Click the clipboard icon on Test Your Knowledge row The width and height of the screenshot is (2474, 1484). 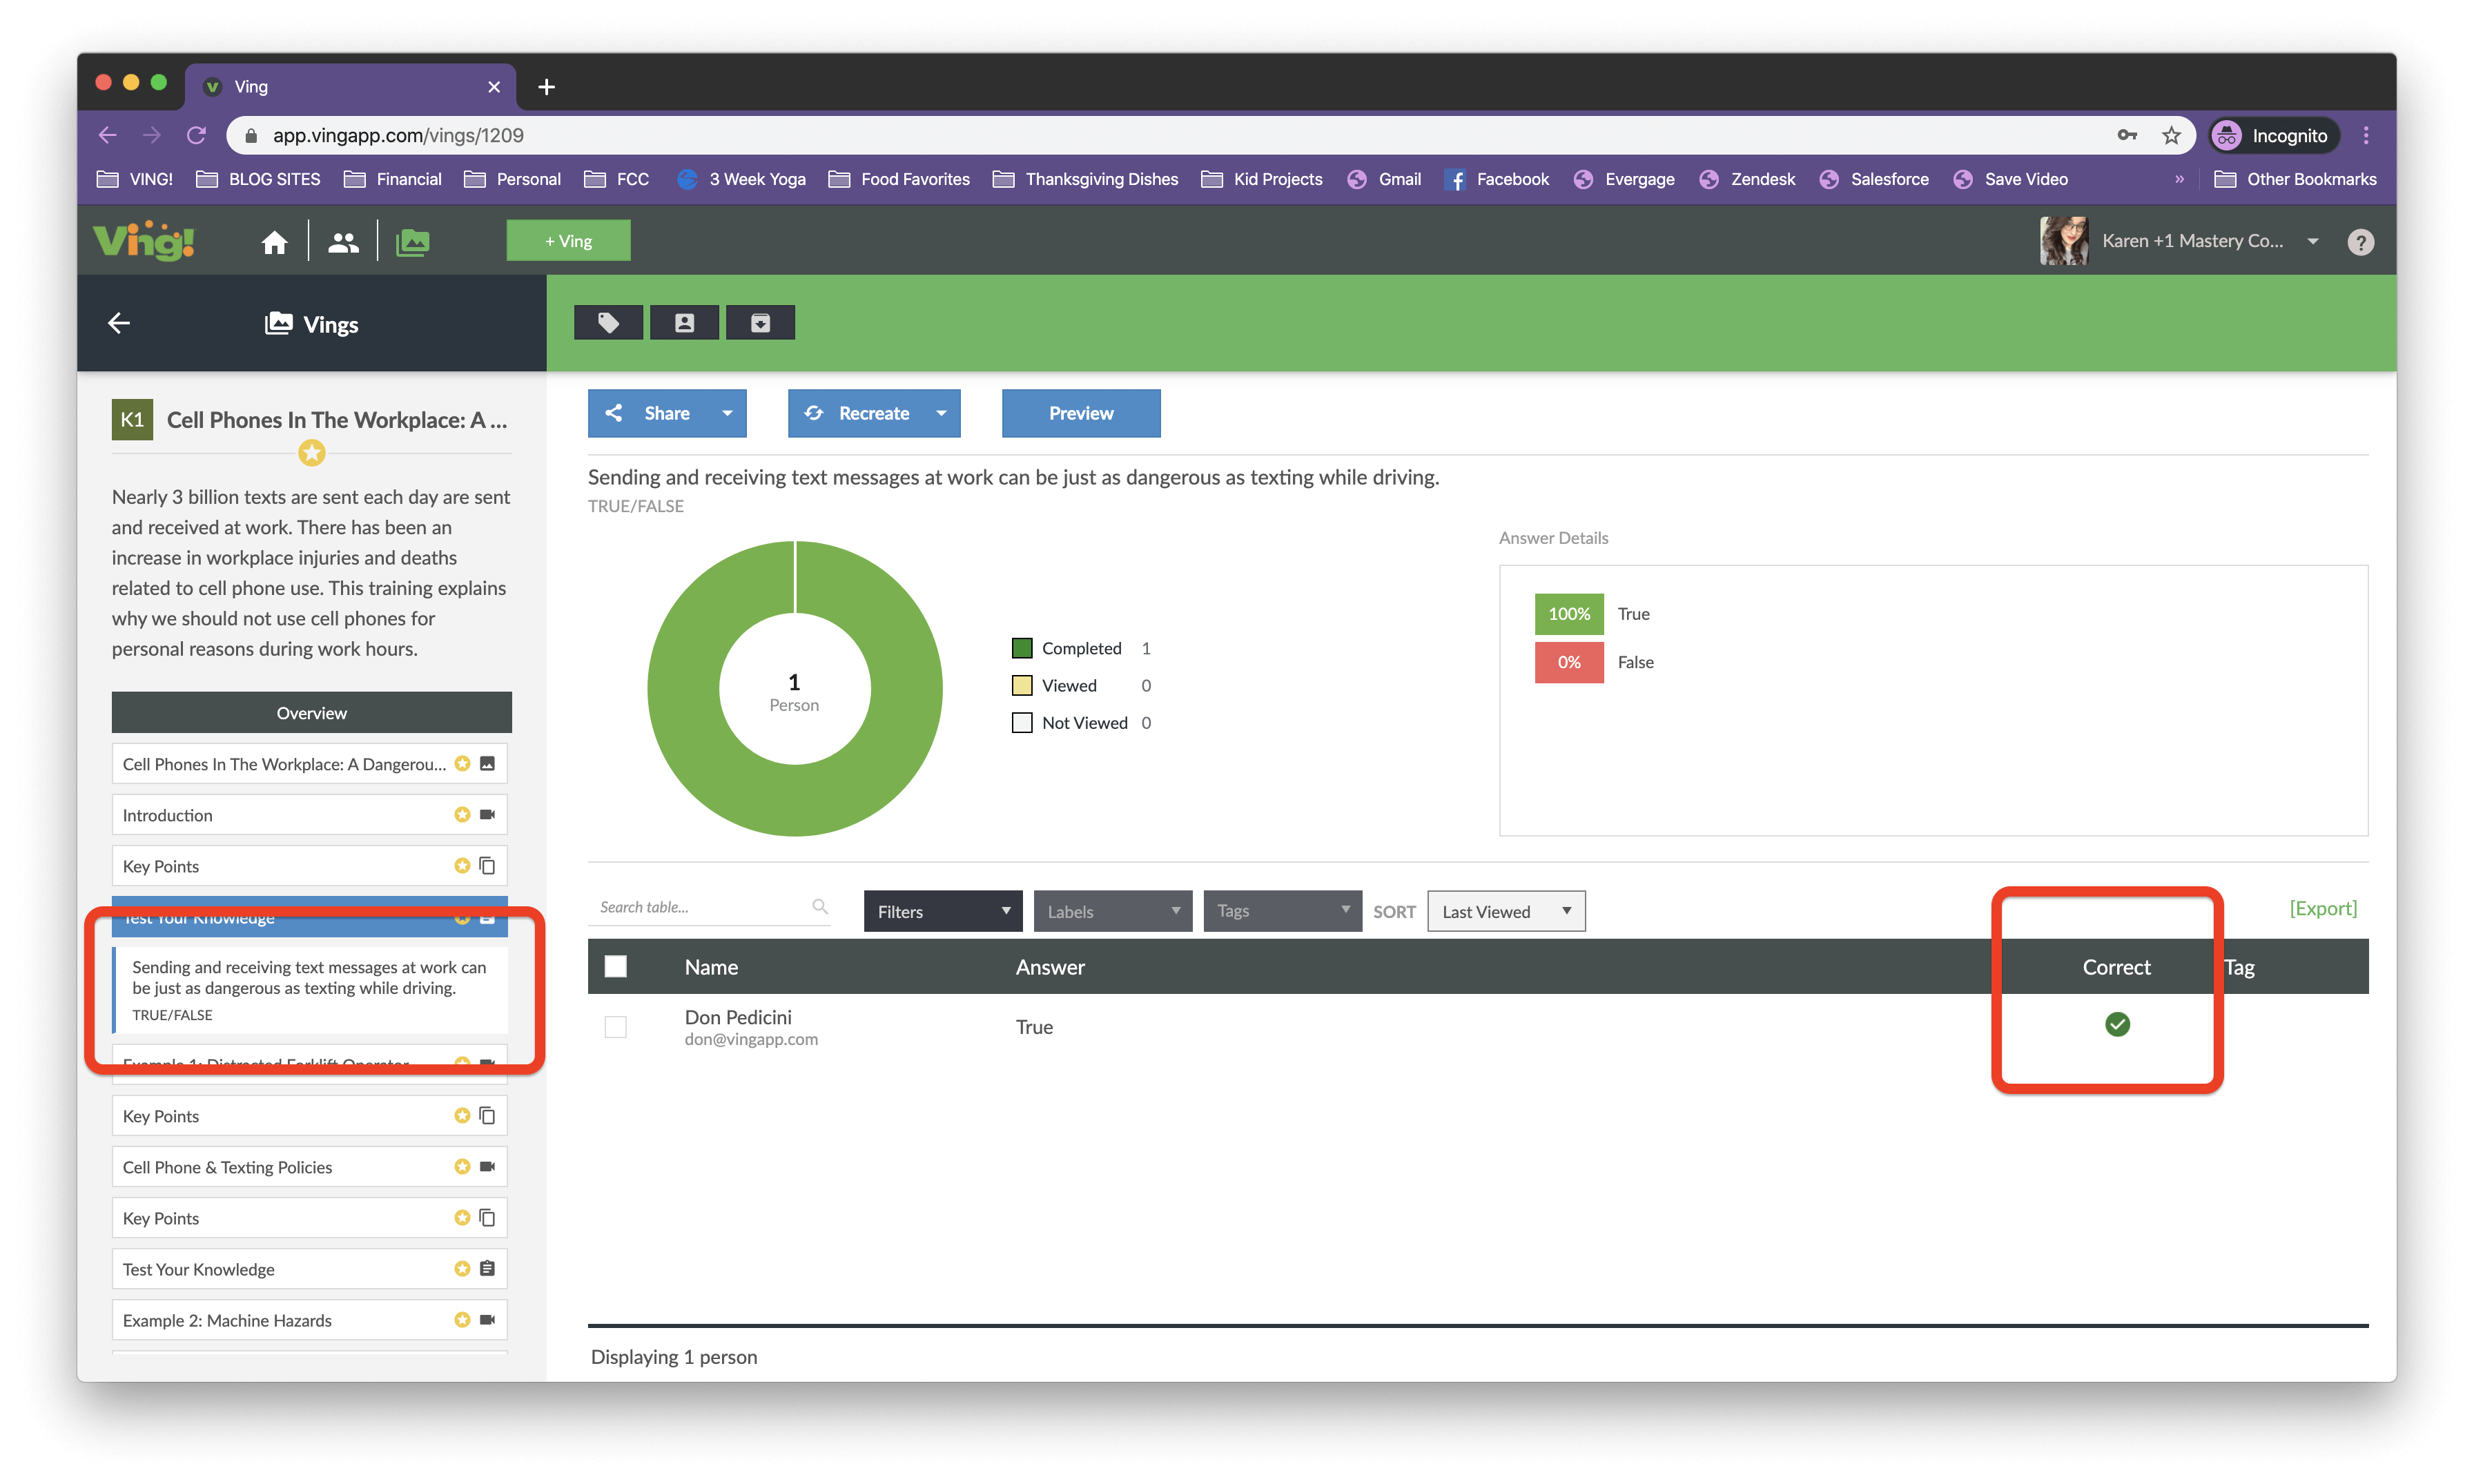(x=487, y=1268)
